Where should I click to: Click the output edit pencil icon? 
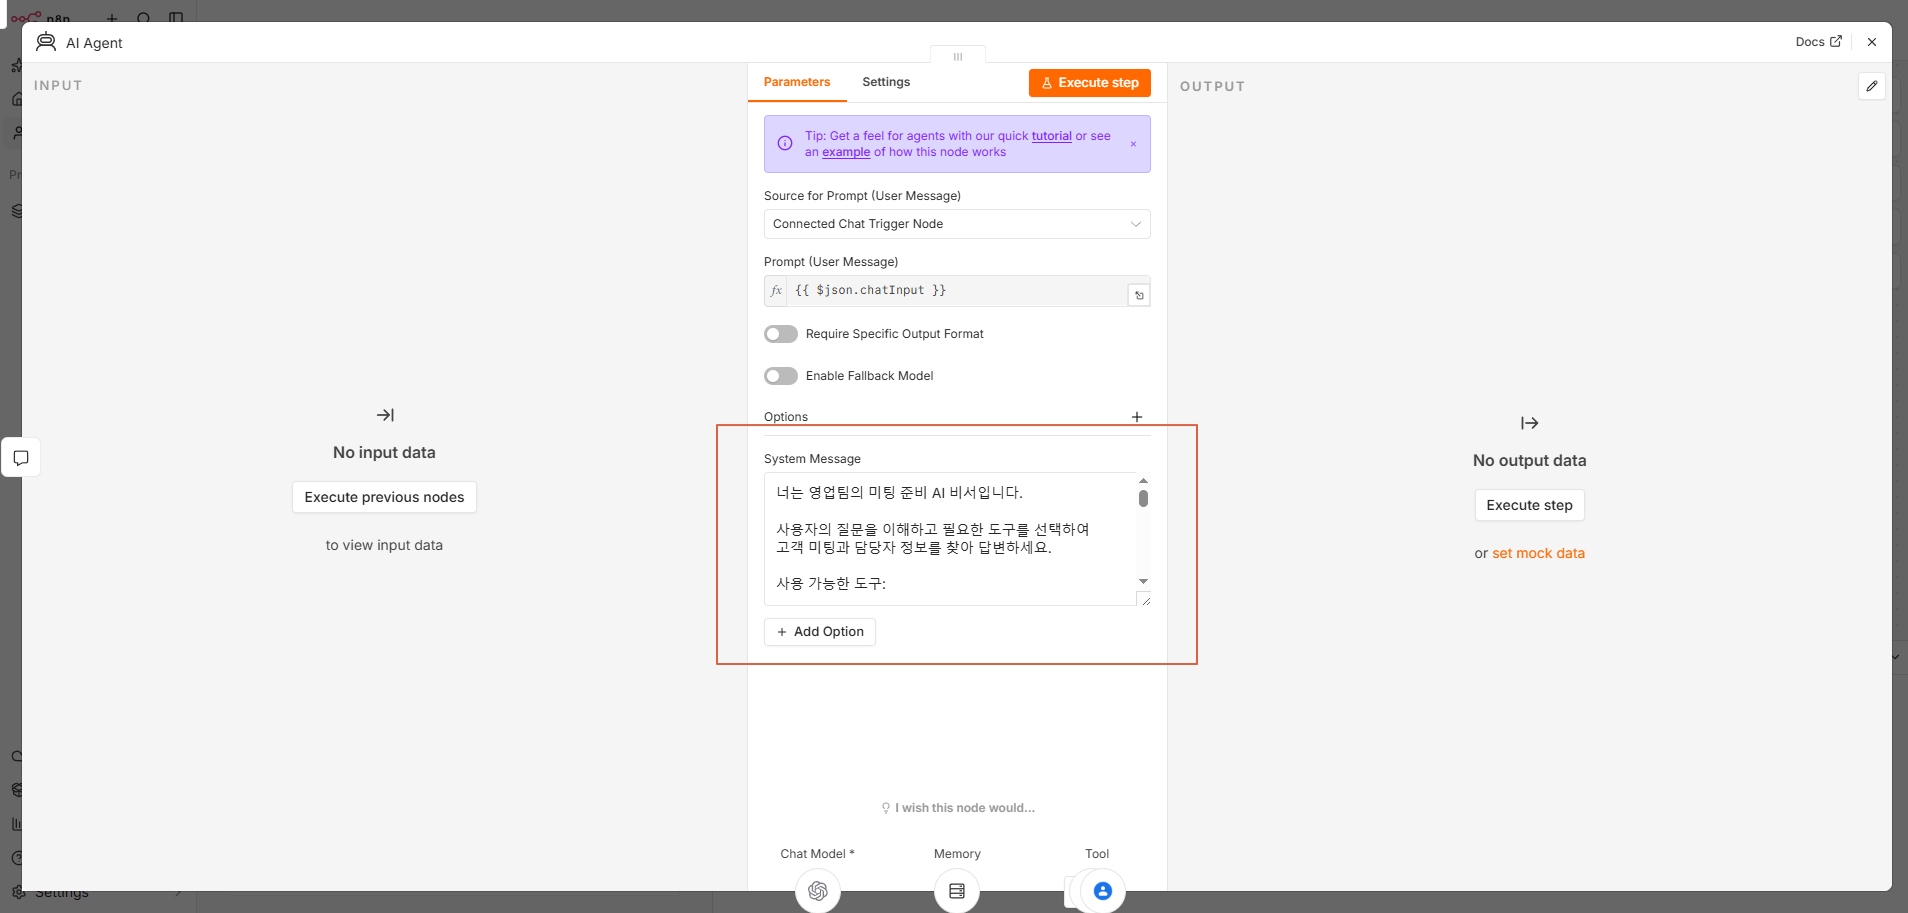pos(1872,86)
